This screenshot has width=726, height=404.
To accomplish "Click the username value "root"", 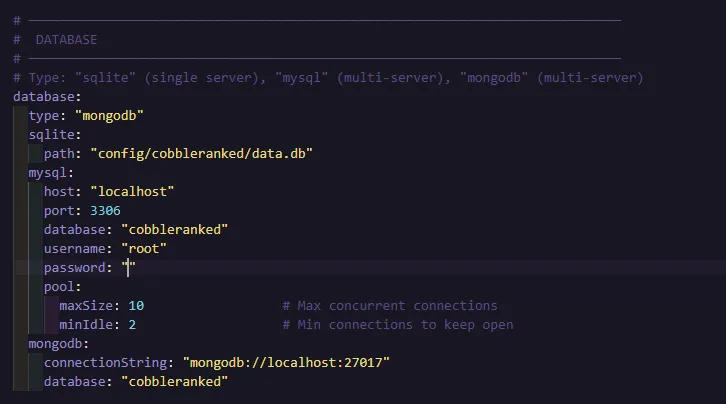I will pyautogui.click(x=144, y=249).
